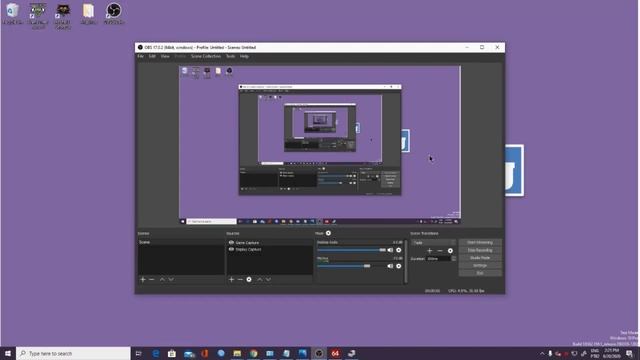
Task: Open Google Chrome from the taskbar
Action: click(x=253, y=353)
